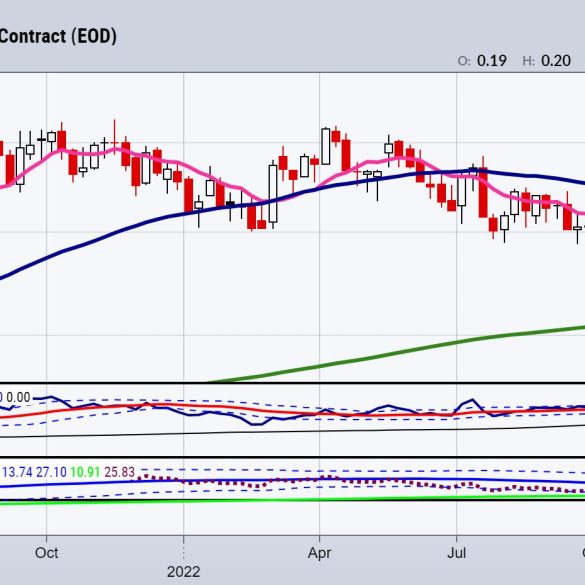Click the Oct label on time axis
The width and height of the screenshot is (585, 585).
(47, 553)
